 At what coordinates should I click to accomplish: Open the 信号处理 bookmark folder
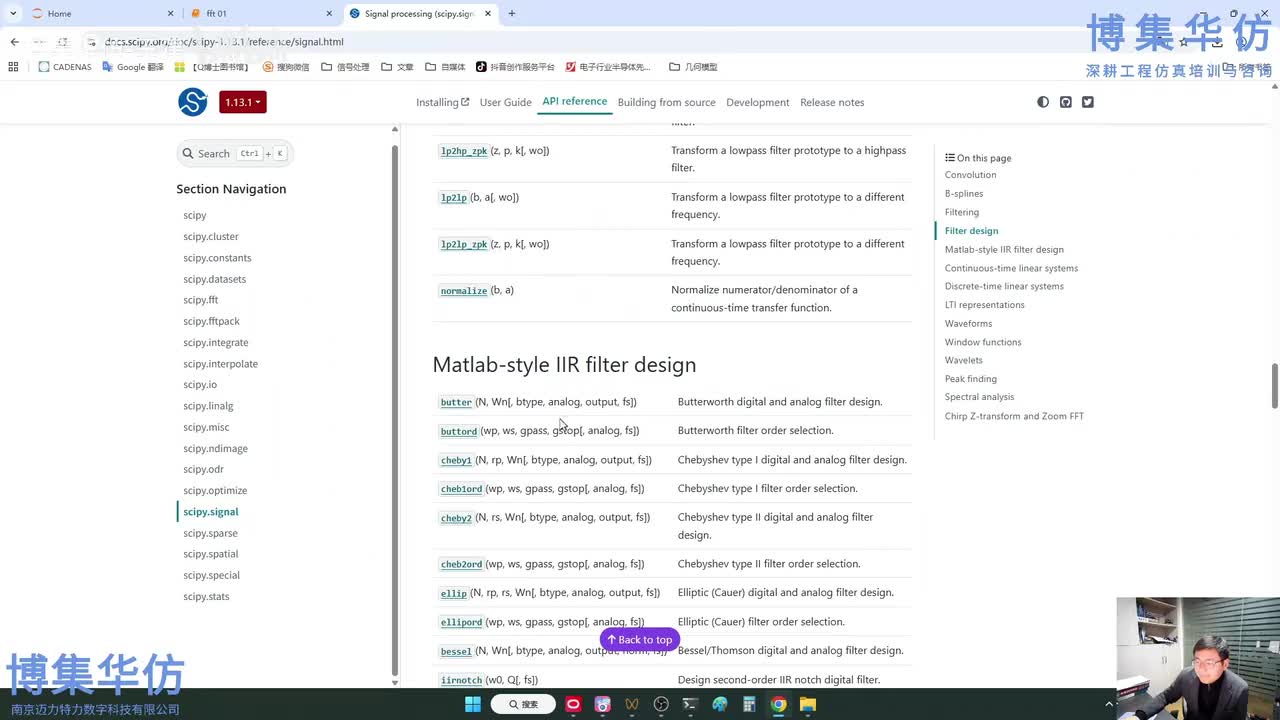345,67
